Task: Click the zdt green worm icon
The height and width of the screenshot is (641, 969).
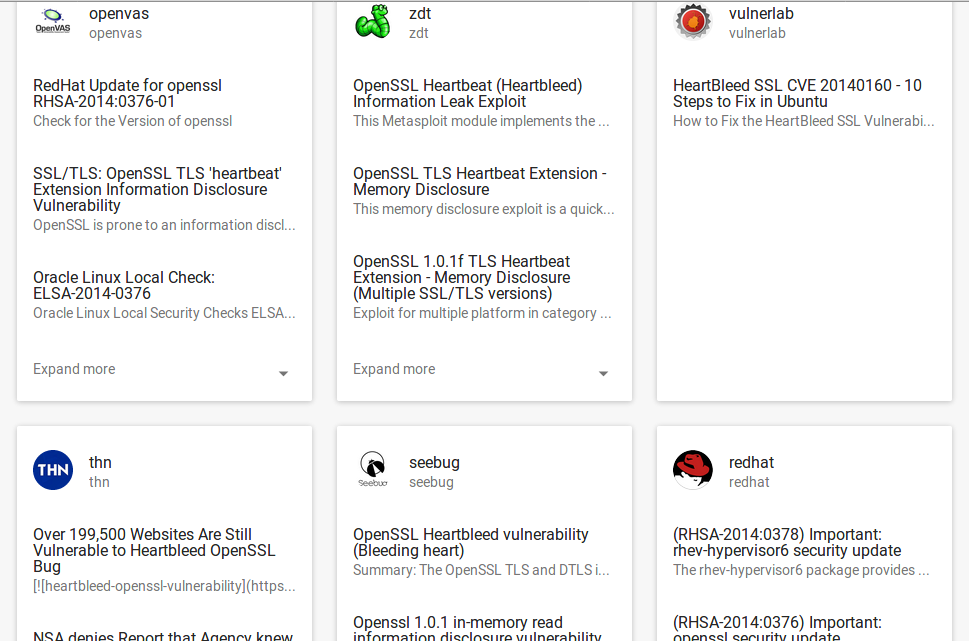Action: click(x=373, y=22)
